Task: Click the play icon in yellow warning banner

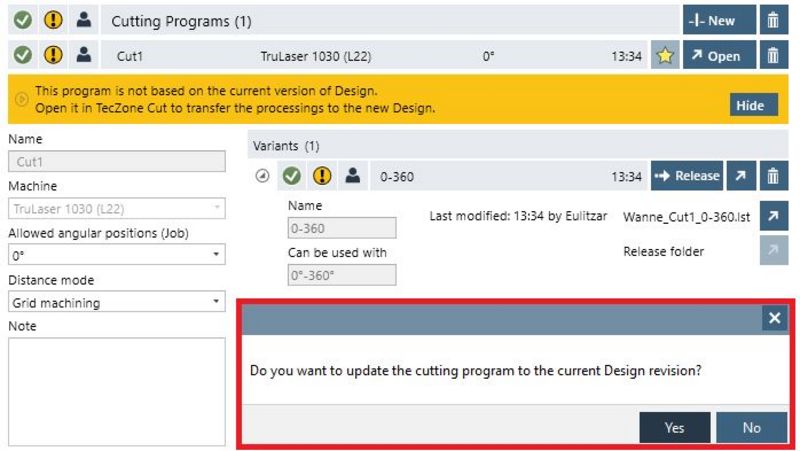Action: click(x=20, y=99)
